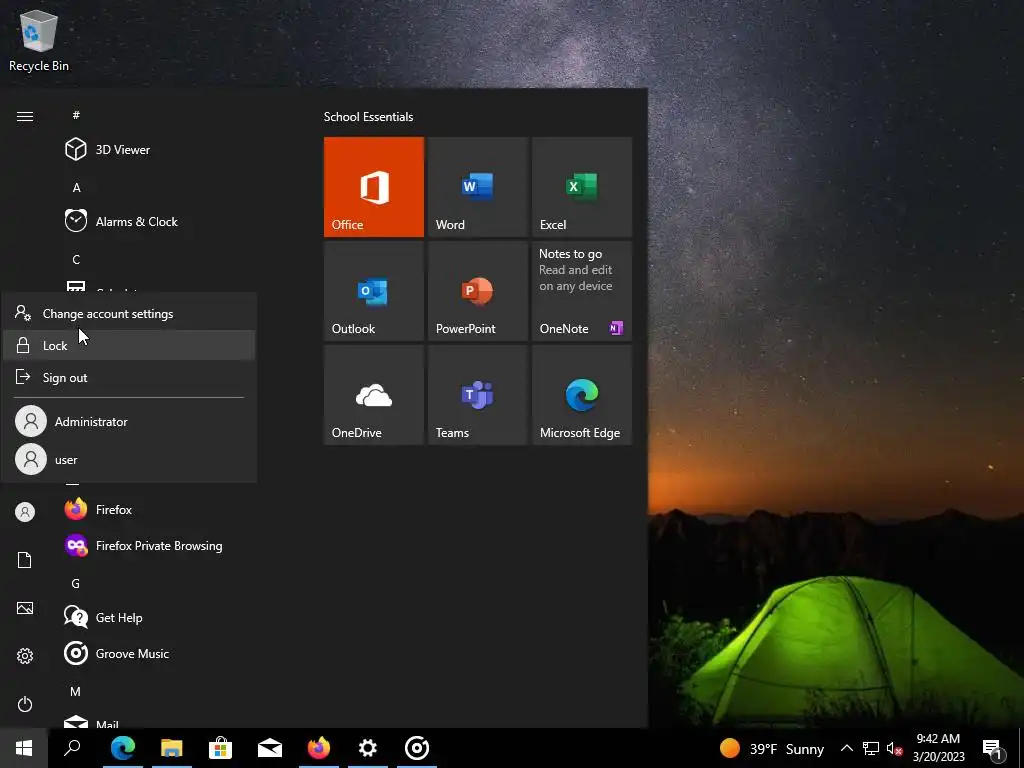
Task: Click the M letter group header
Action: click(x=76, y=691)
